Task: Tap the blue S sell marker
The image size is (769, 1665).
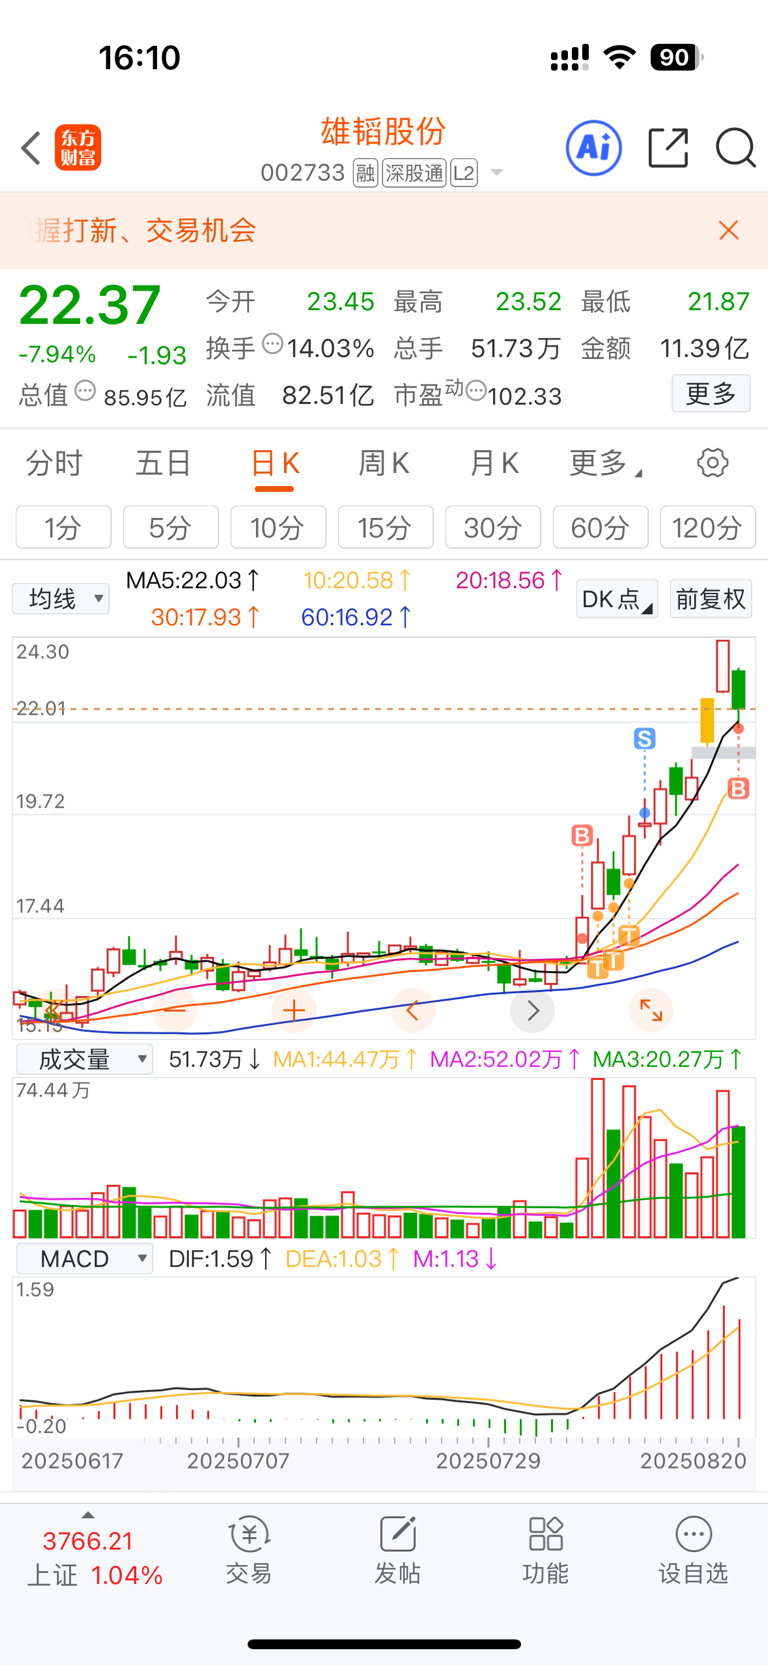Action: point(645,739)
